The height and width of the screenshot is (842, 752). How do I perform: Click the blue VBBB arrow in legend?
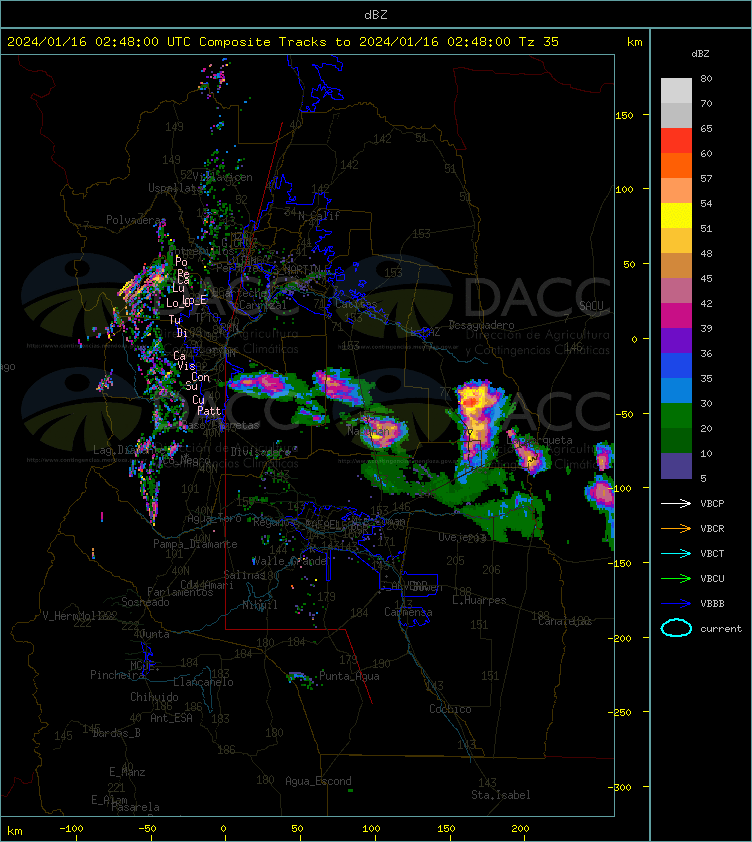click(x=676, y=603)
